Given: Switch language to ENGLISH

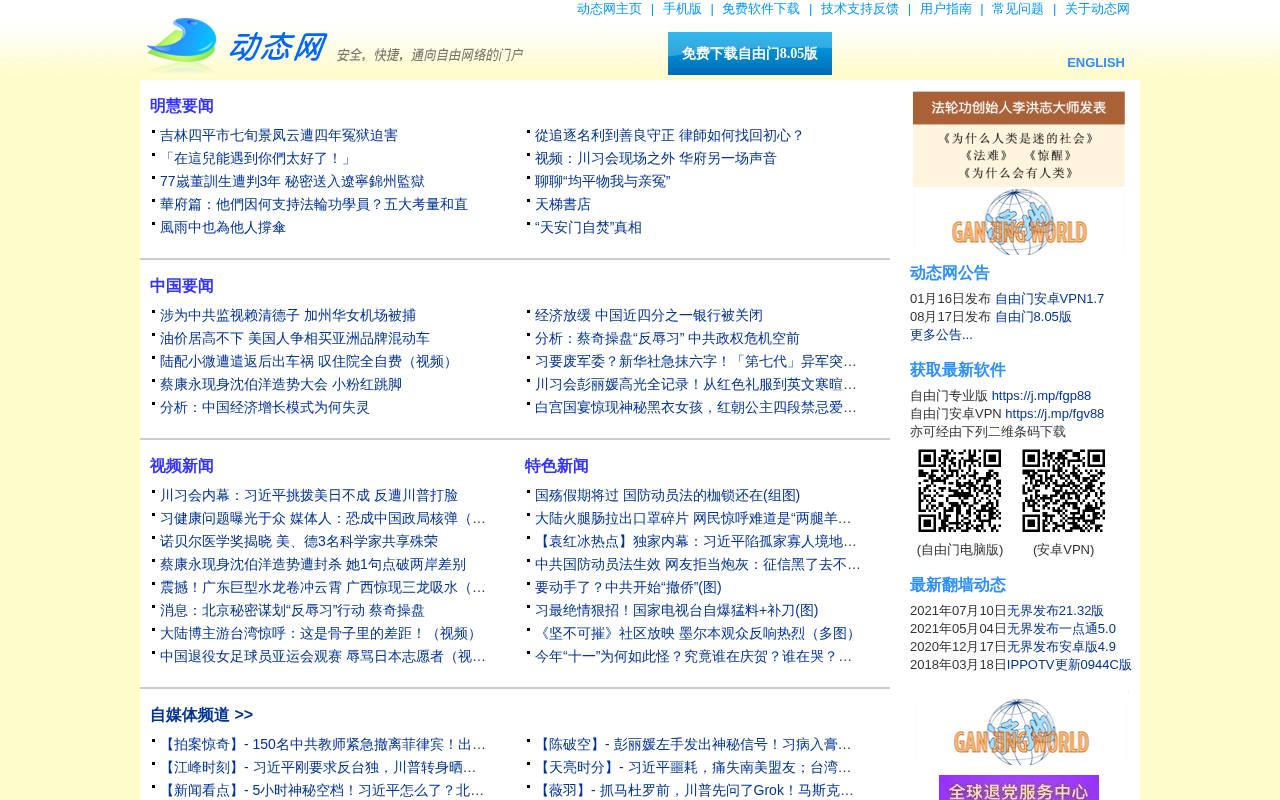Looking at the screenshot, I should [1096, 62].
